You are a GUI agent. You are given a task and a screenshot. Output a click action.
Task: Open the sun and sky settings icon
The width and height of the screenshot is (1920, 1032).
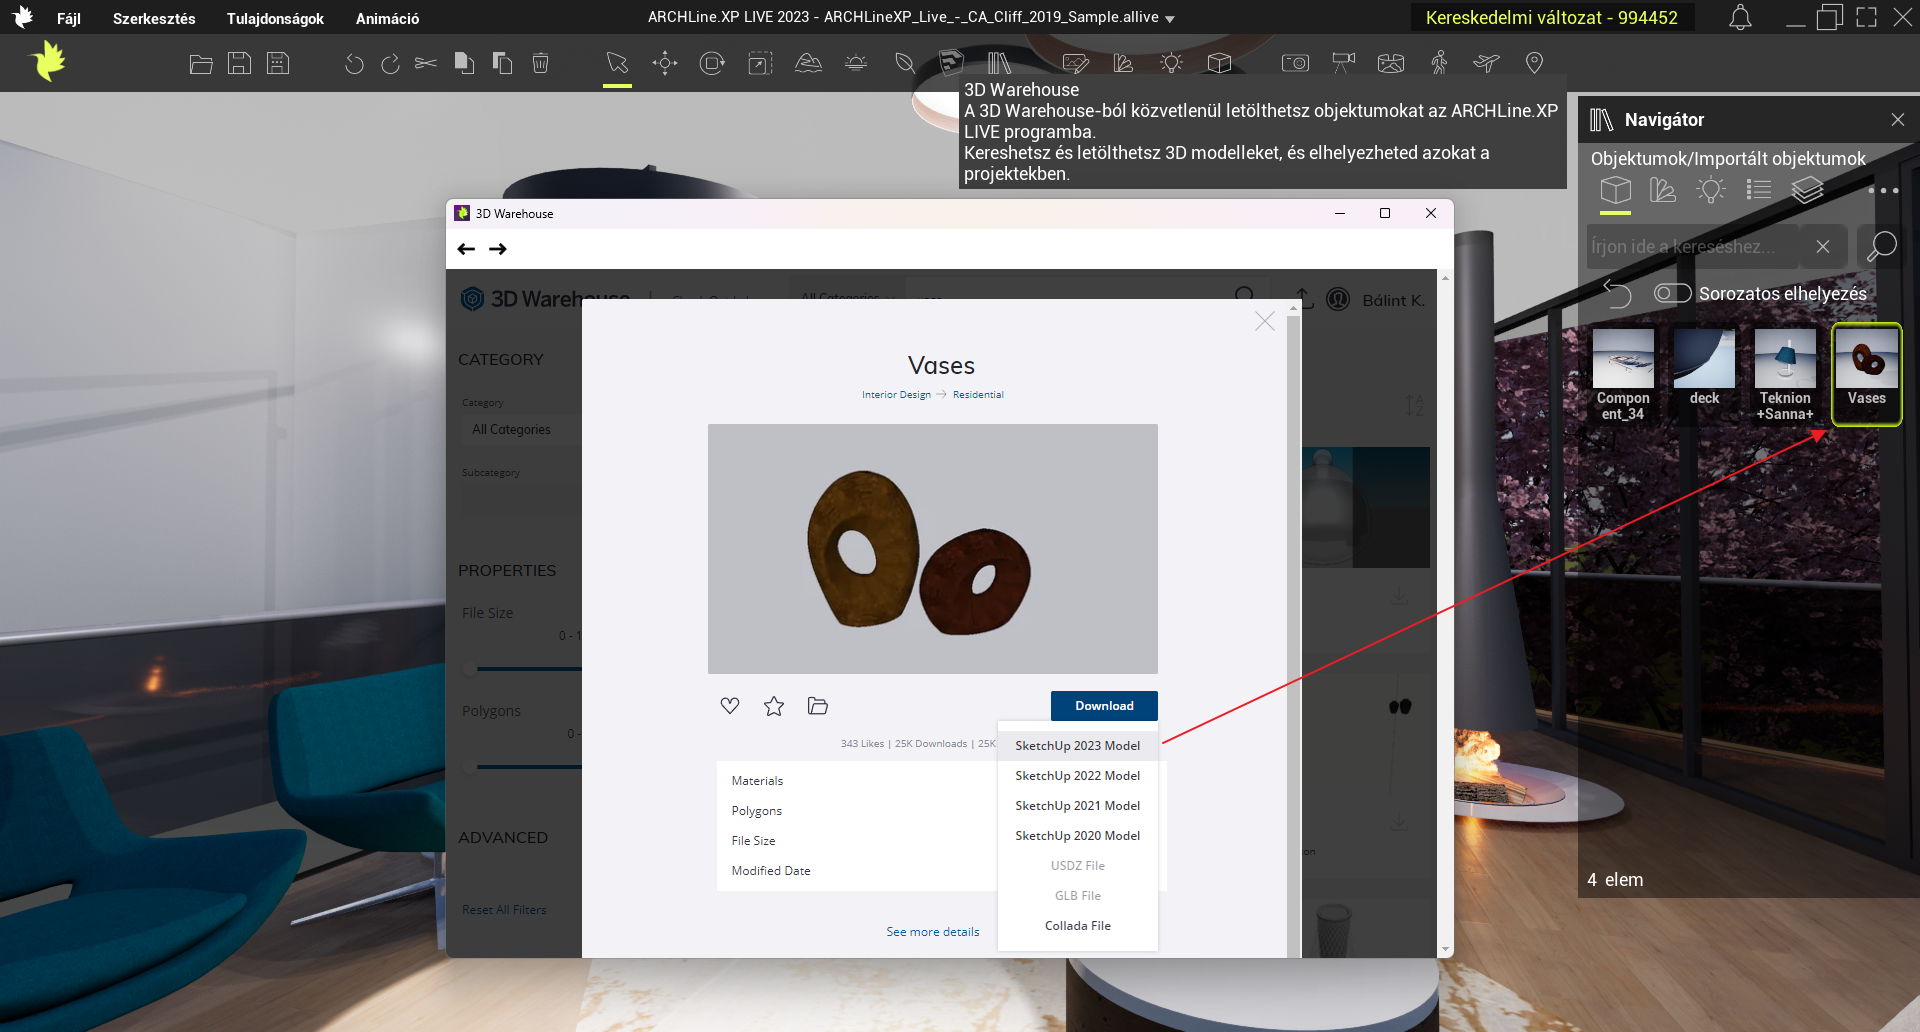pyautogui.click(x=856, y=64)
